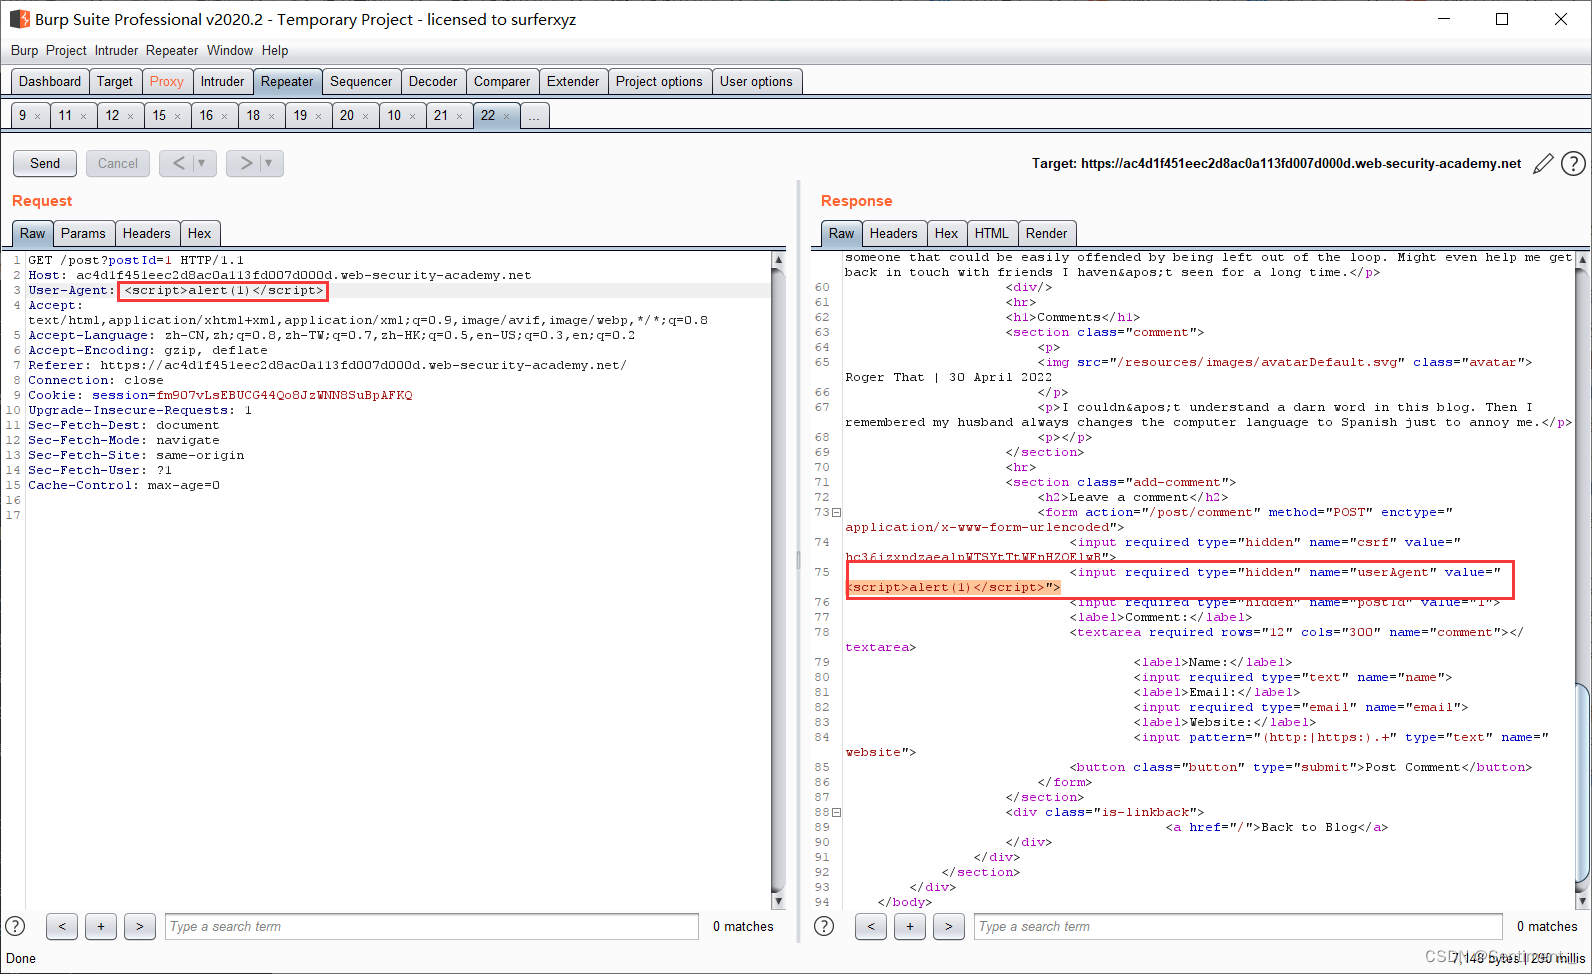Collapse the fold marker at line 88
Viewport: 1592px width, 974px height.
point(837,812)
